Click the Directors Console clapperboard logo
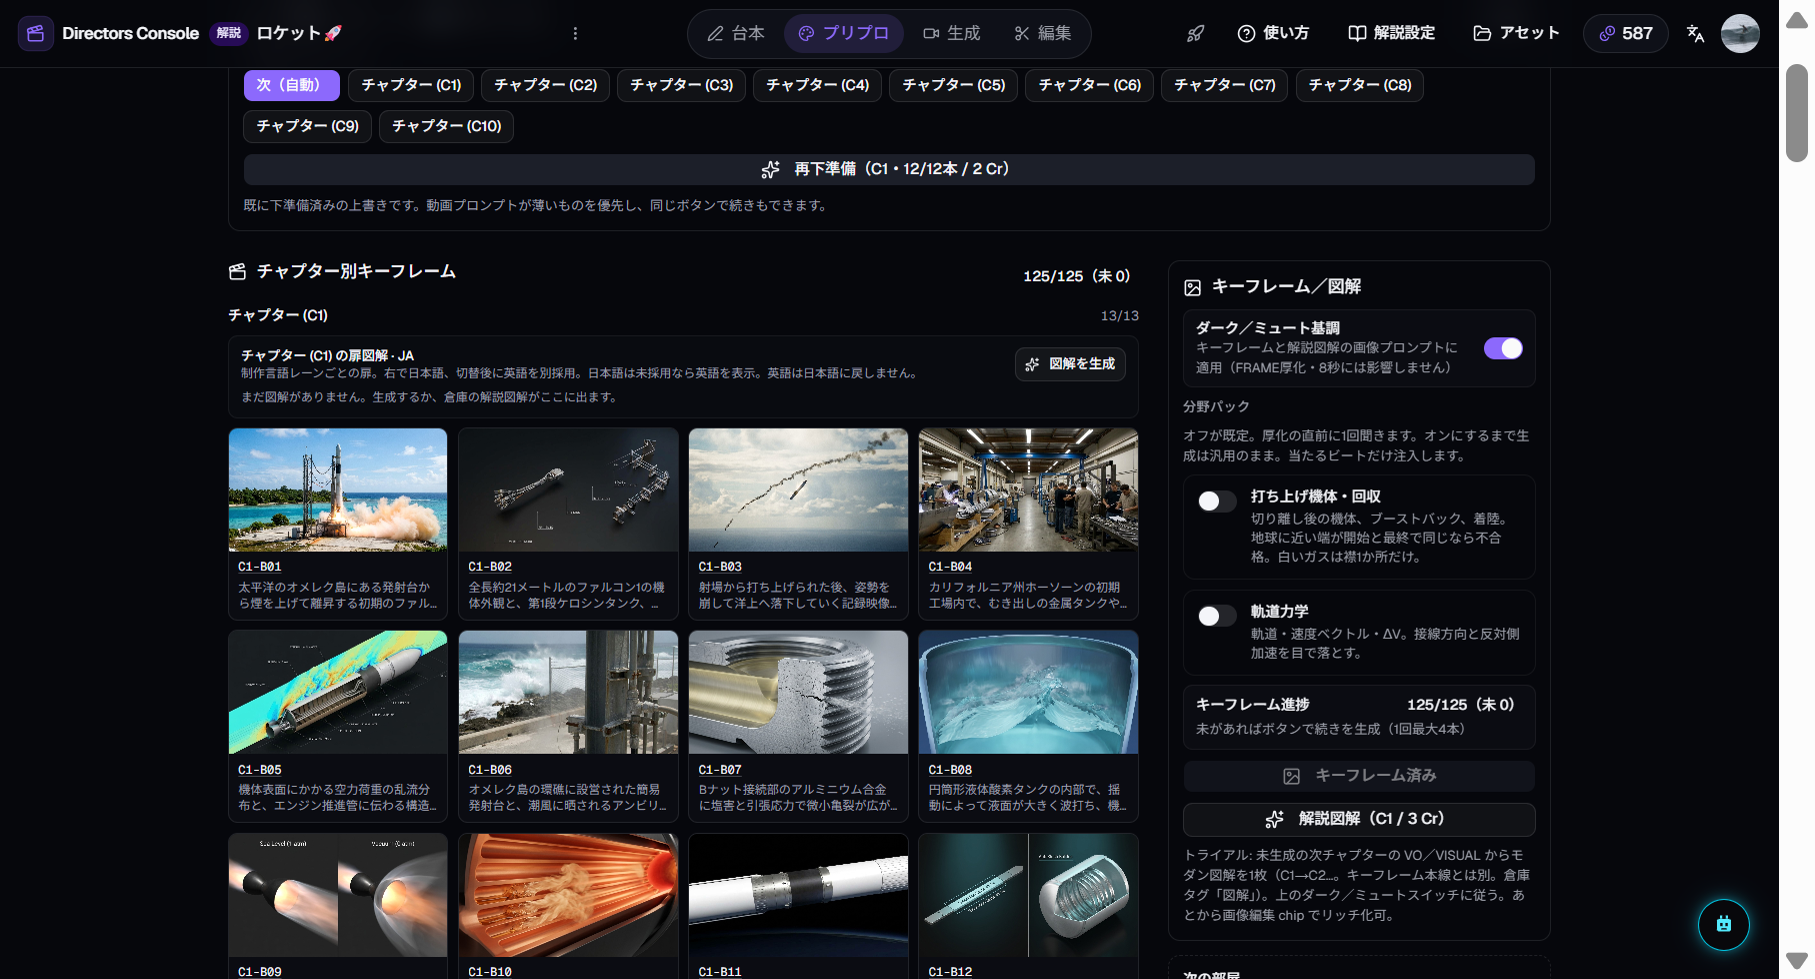This screenshot has width=1815, height=979. pos(36,33)
